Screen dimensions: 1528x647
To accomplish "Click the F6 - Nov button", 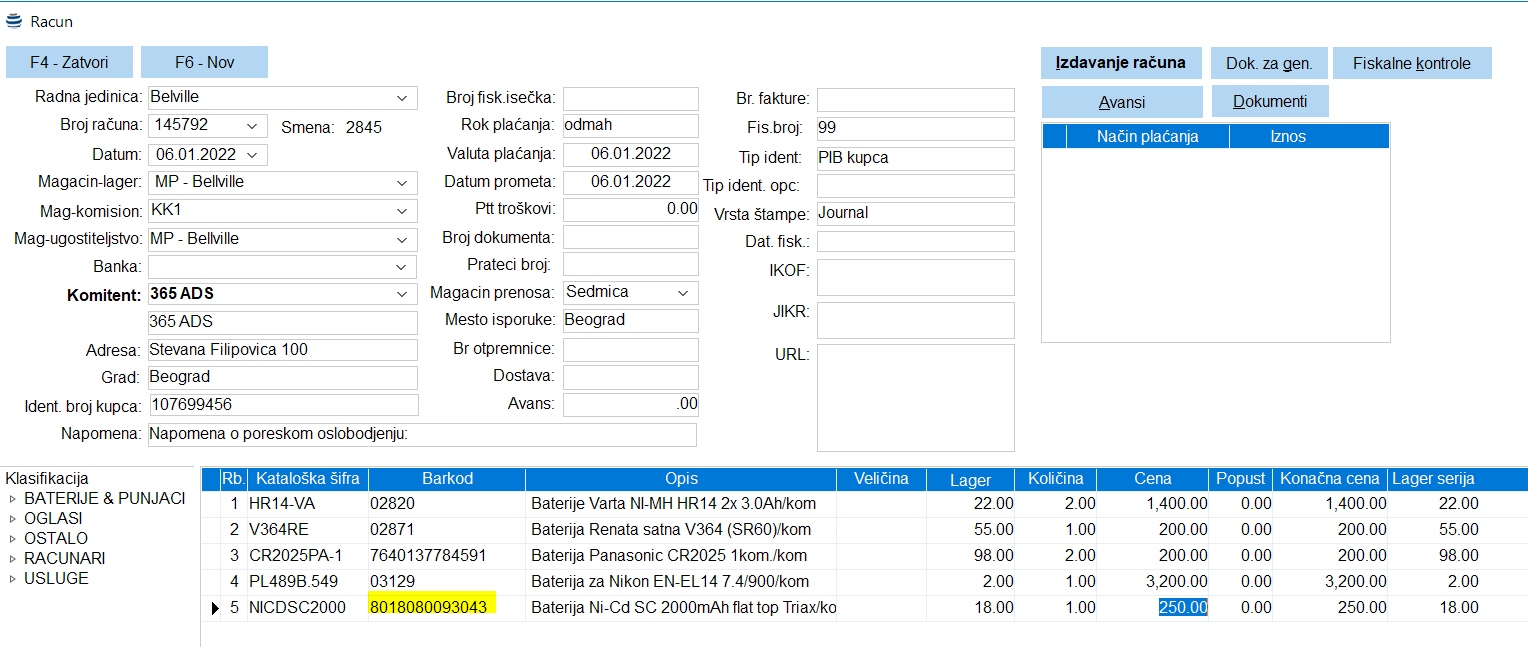I will point(204,62).
